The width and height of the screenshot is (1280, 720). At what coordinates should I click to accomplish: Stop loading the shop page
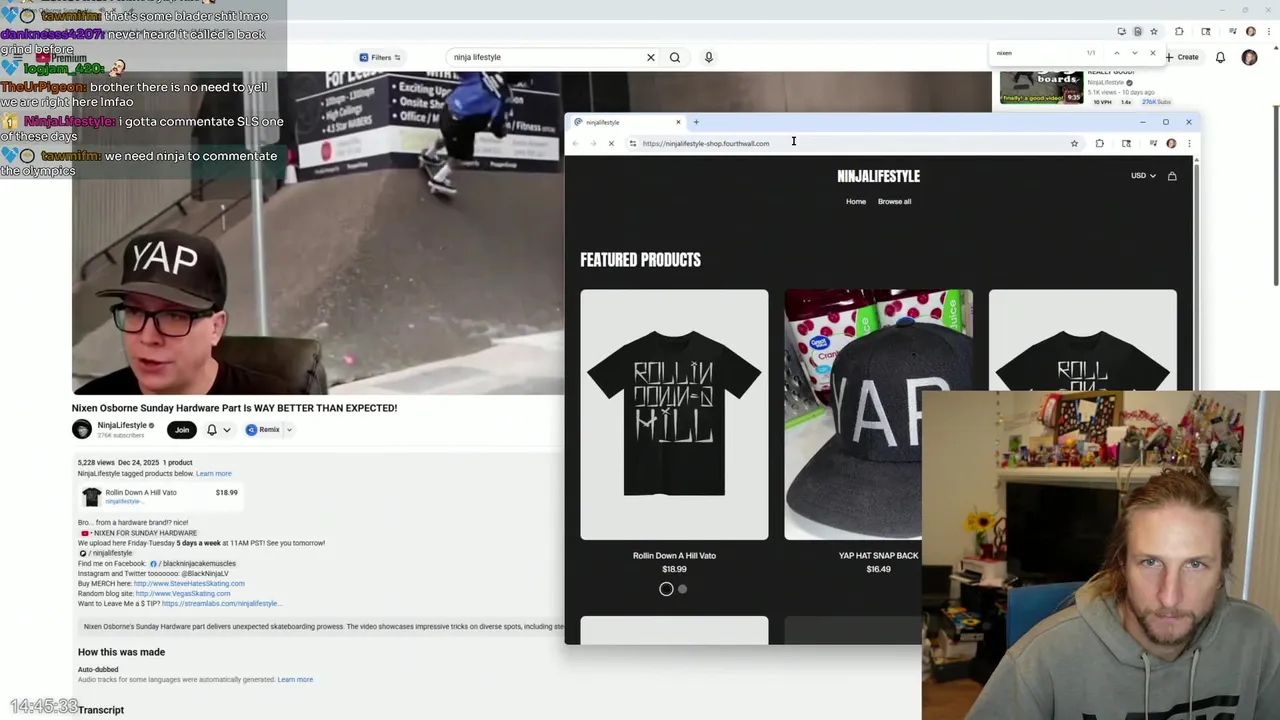click(x=611, y=143)
